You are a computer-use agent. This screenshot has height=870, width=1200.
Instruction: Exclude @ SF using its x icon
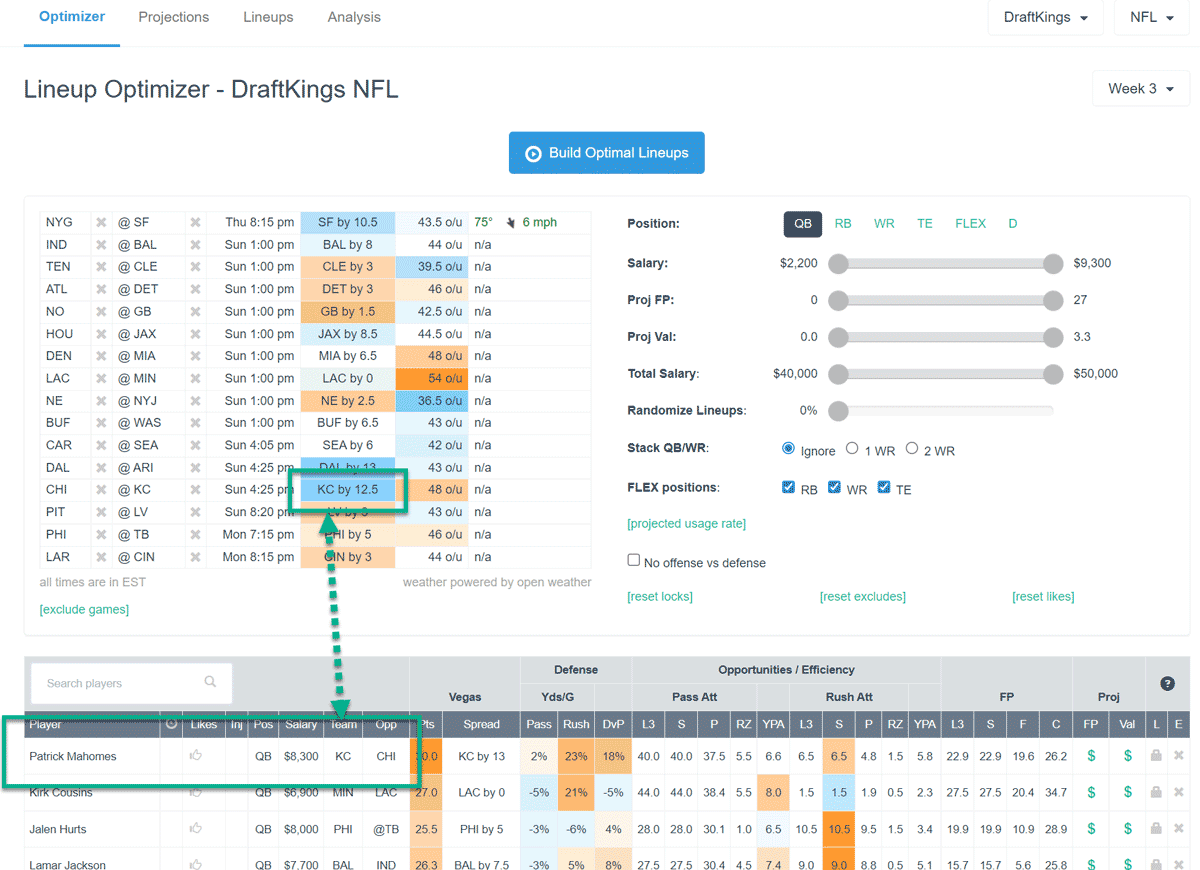coord(196,222)
